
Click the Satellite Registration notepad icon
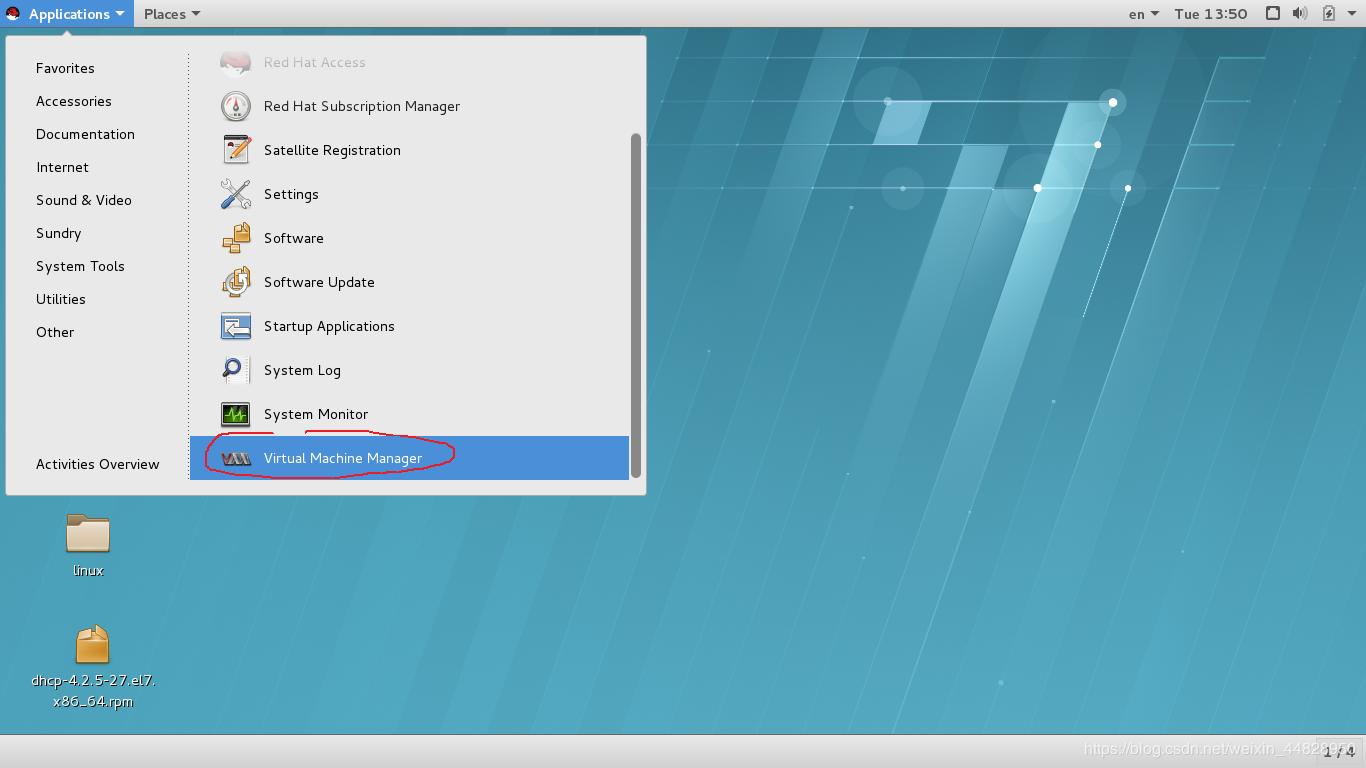pyautogui.click(x=235, y=150)
